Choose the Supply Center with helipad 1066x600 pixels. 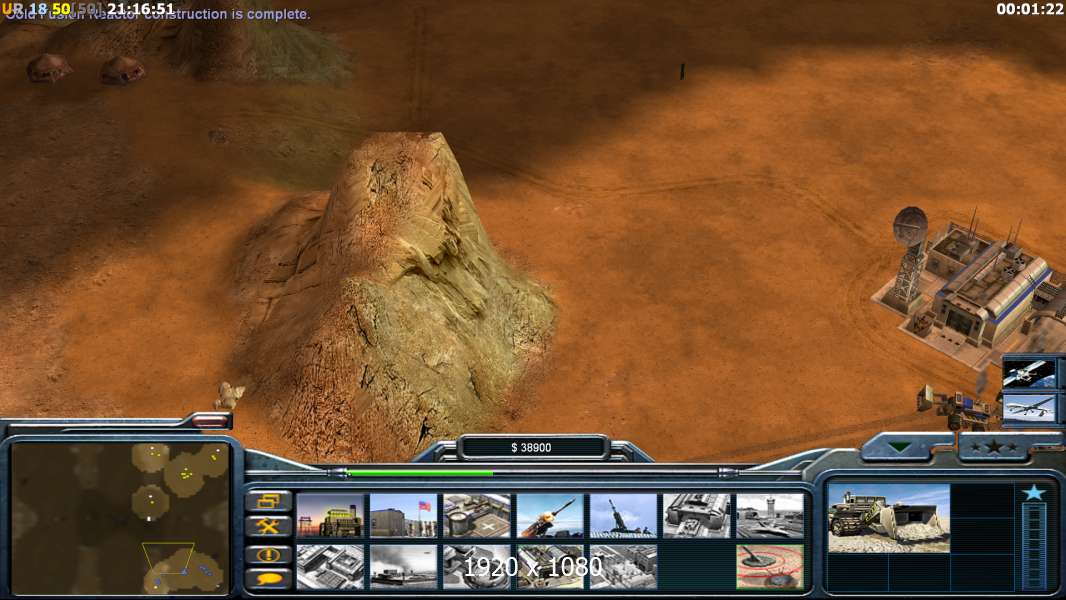(477, 515)
